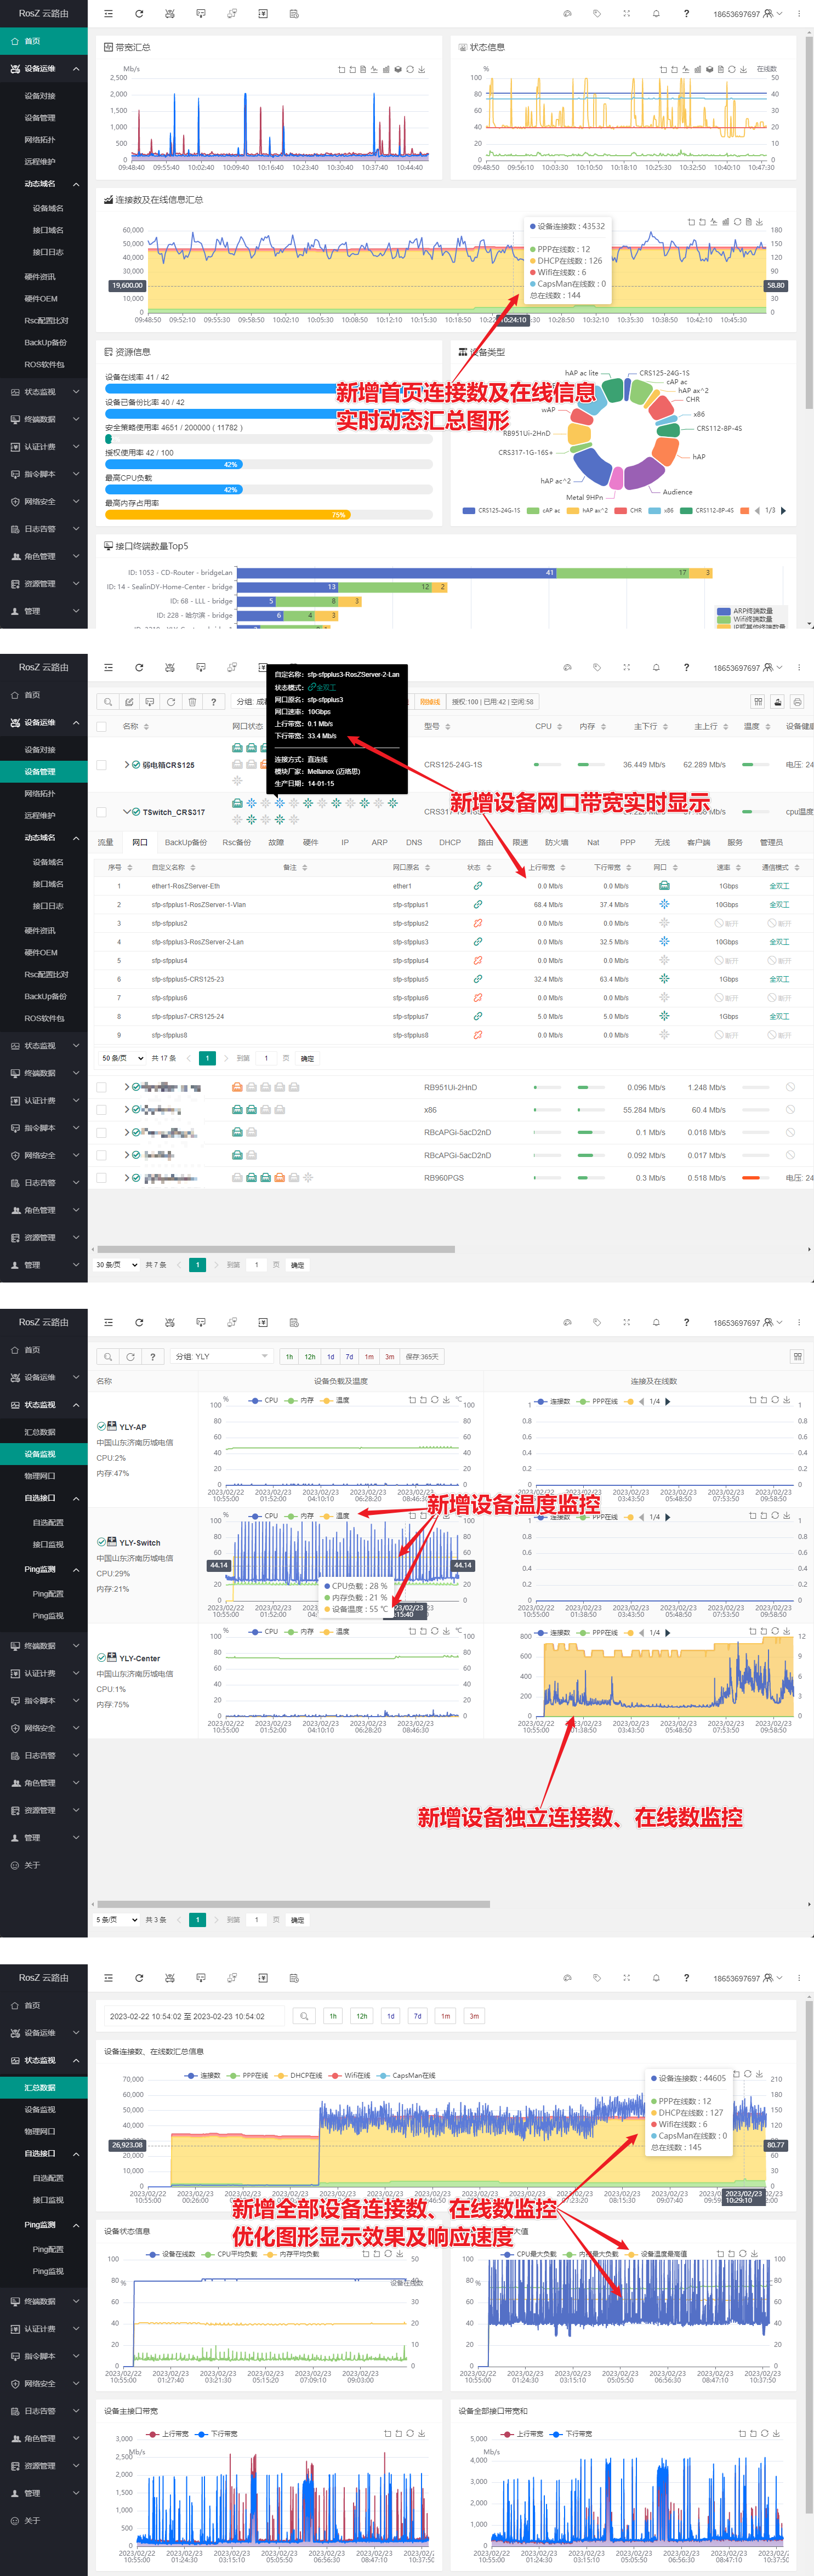Click edit icon in device management toolbar

pyautogui.click(x=129, y=702)
